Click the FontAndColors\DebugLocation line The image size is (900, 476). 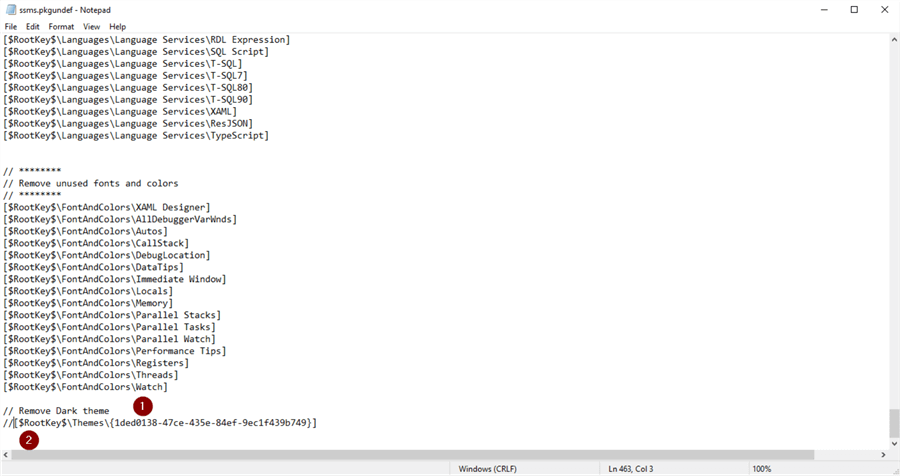pos(107,255)
